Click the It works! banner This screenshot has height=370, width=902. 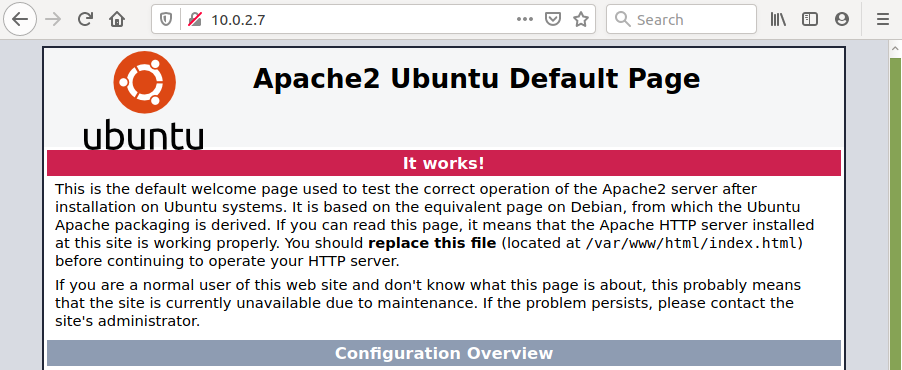coord(444,163)
